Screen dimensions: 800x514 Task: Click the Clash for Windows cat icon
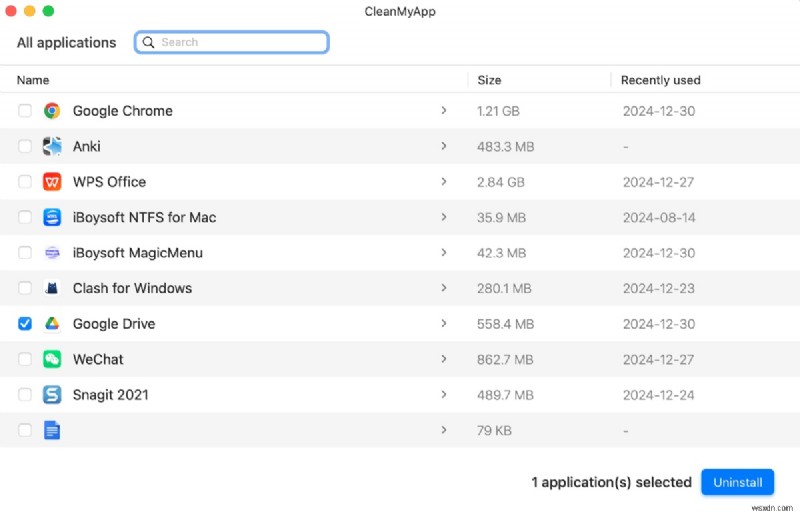pos(52,288)
